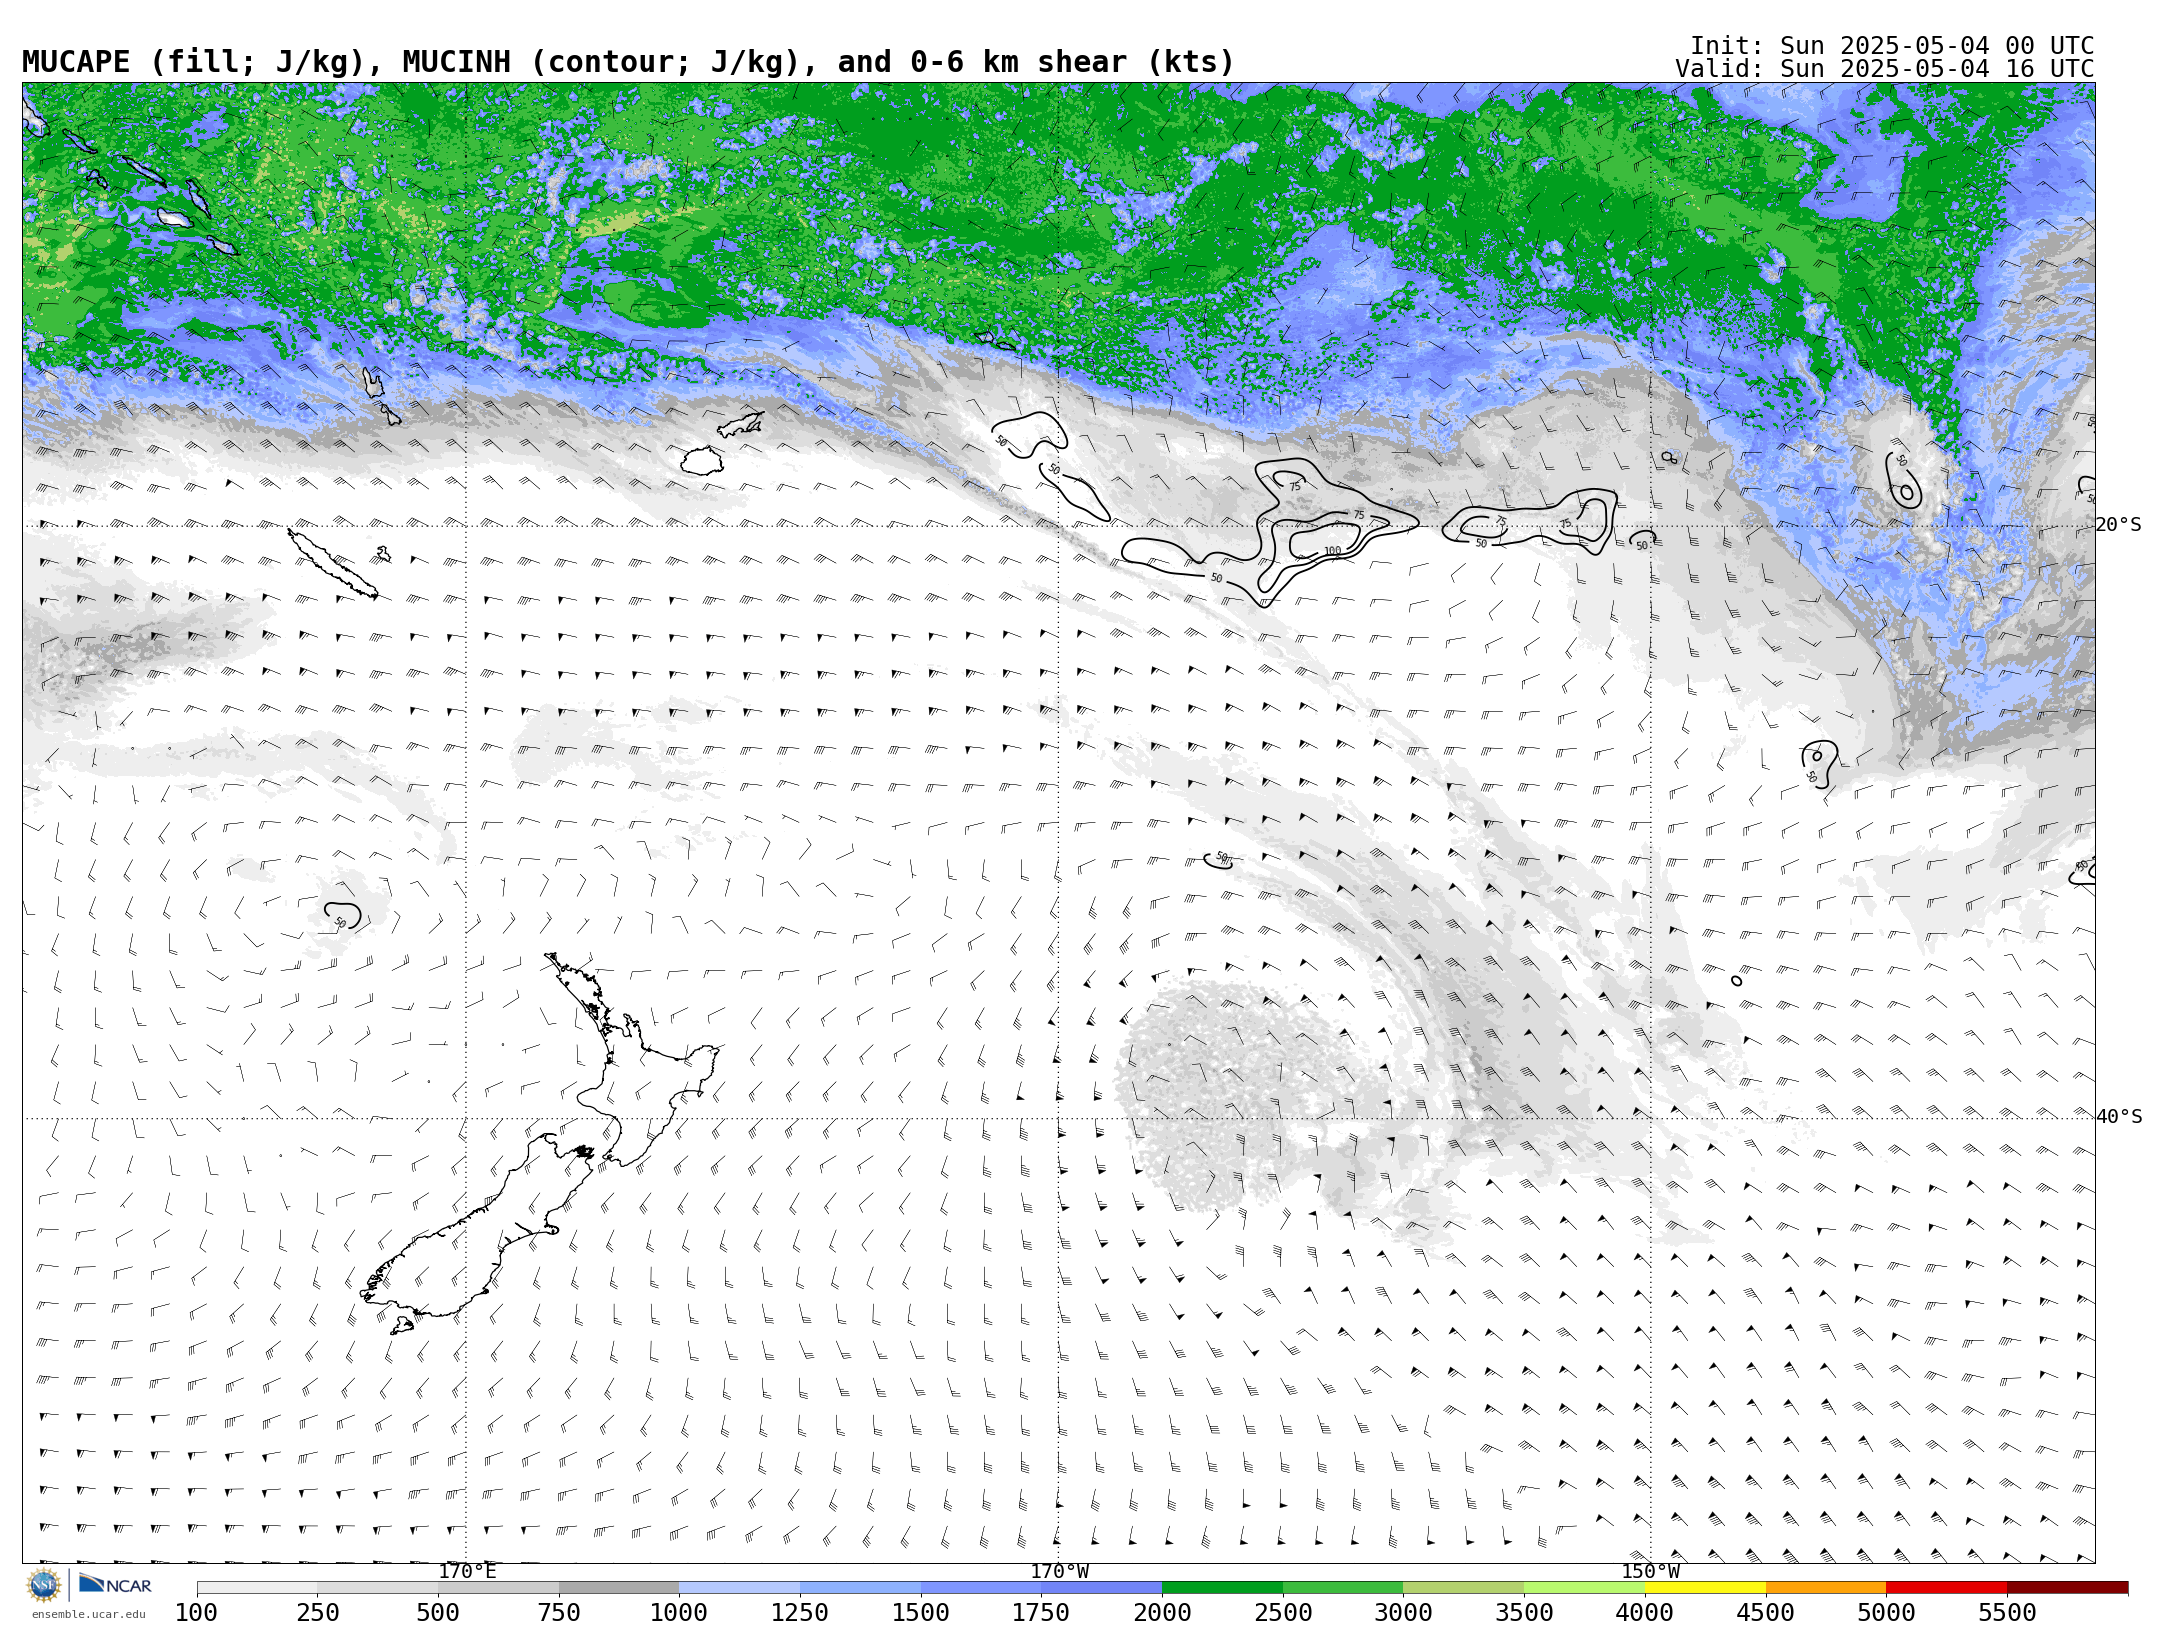Click the red 5000-5500 colorbar swatch
This screenshot has width=2160, height=1626.
[1946, 1588]
